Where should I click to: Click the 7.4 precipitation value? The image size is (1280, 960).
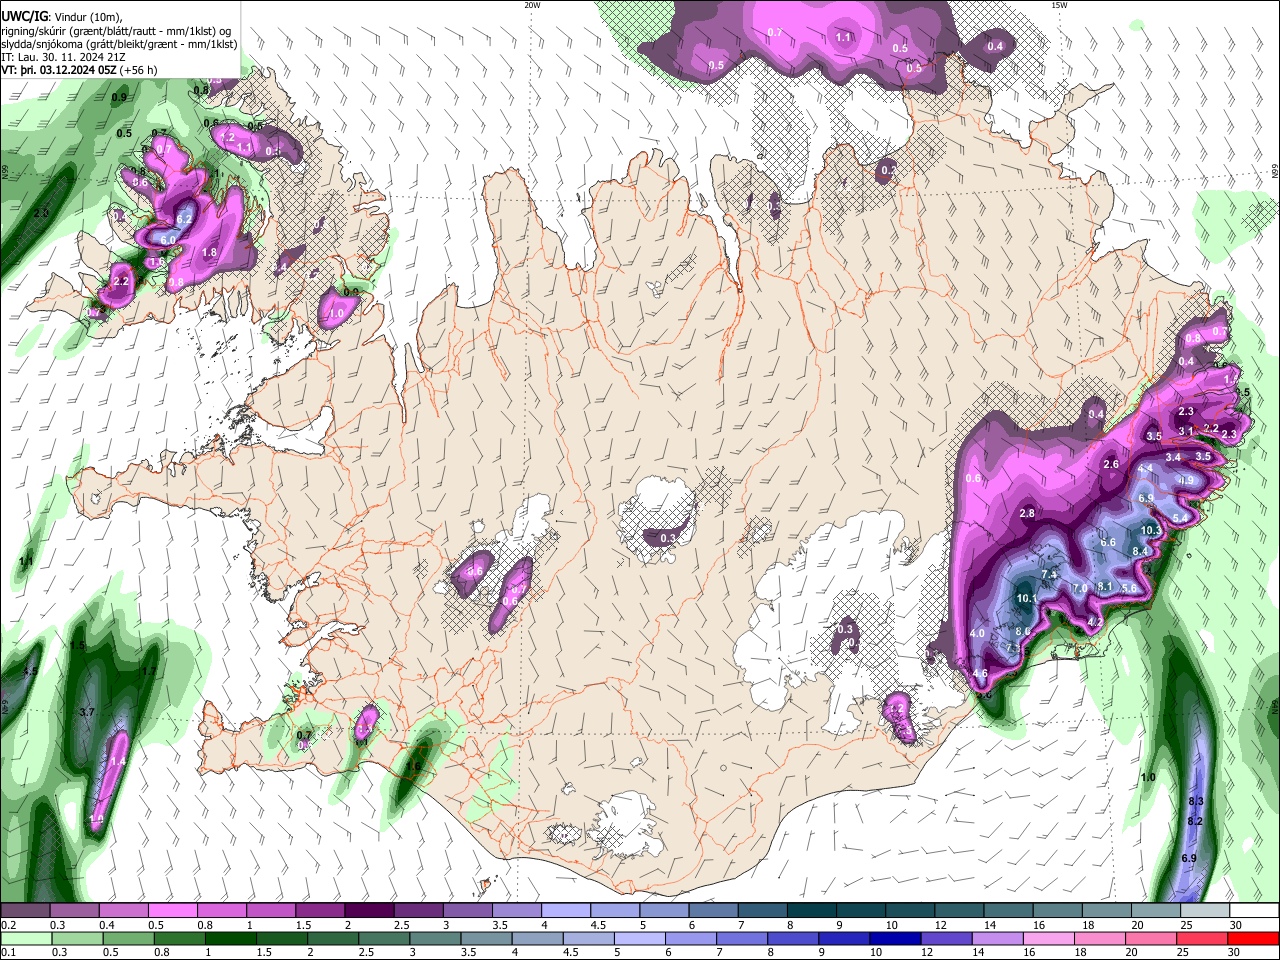coord(1049,574)
